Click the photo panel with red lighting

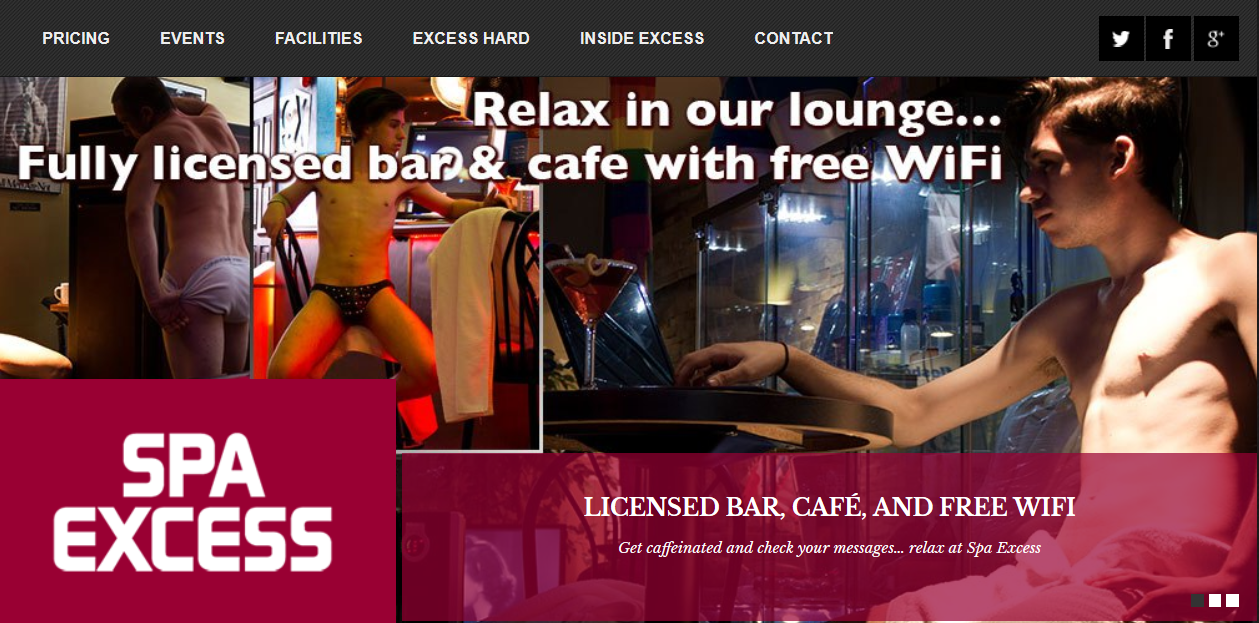tap(397, 263)
